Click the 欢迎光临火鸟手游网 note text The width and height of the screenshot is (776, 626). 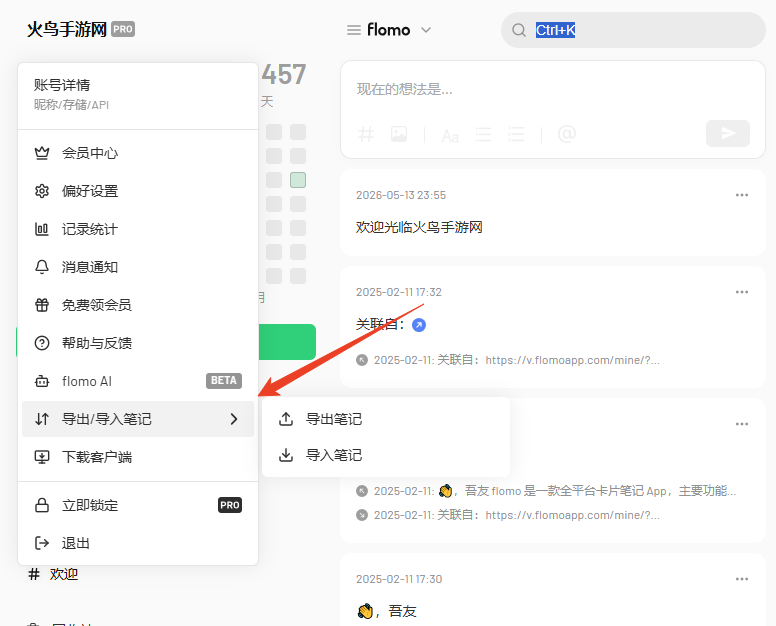419,227
